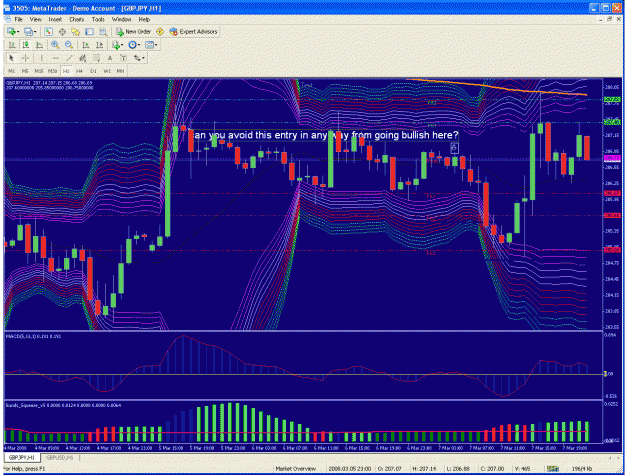Select the MN monthly timeframe
Screen dimensions: 625x475
tap(120, 71)
